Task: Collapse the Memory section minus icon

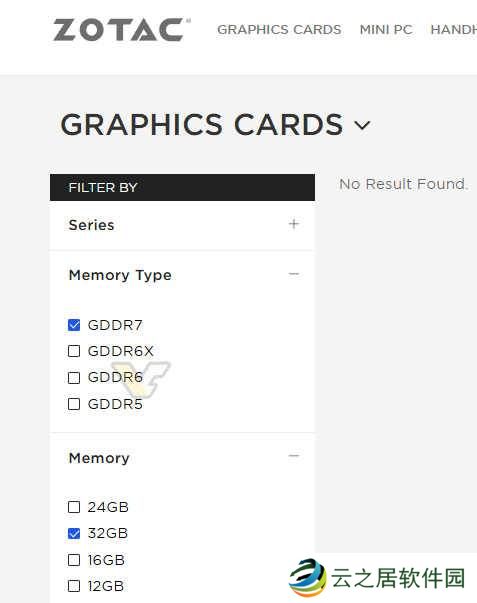Action: click(x=294, y=456)
